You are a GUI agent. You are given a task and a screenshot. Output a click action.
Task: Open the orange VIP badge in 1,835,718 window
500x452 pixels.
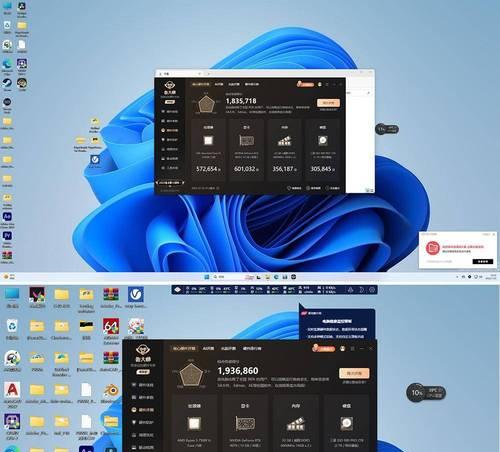pyautogui.click(x=305, y=84)
